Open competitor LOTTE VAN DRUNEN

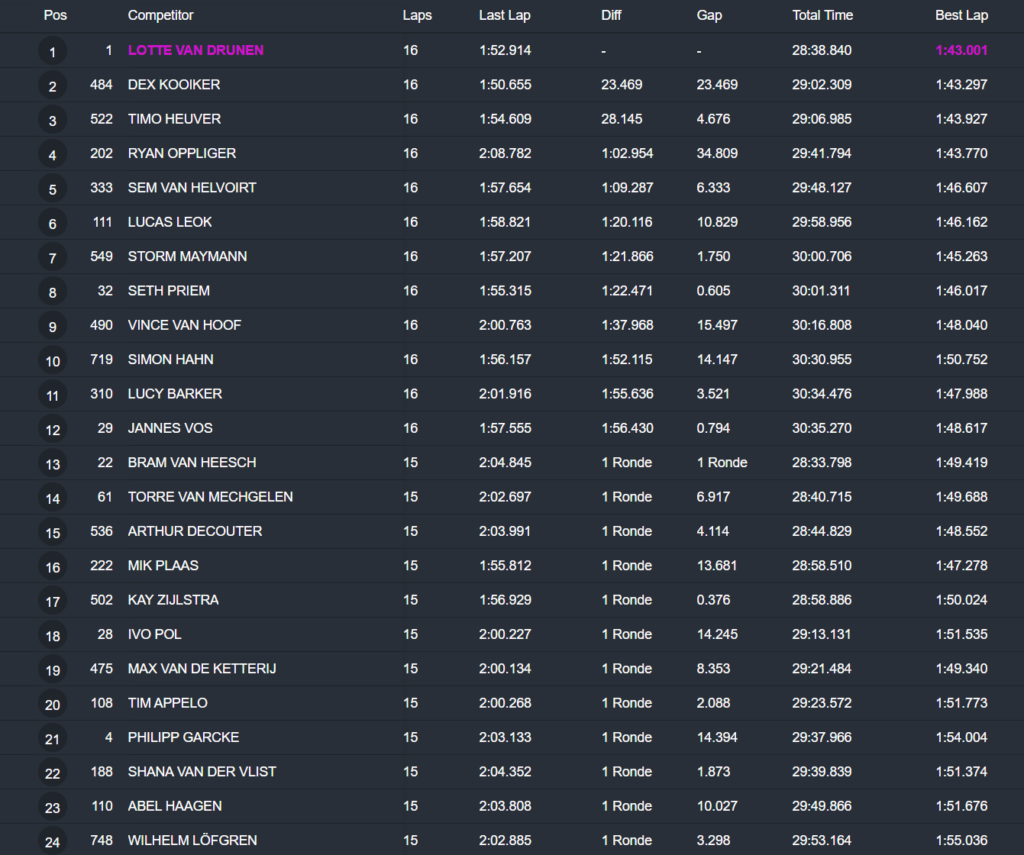click(x=195, y=50)
